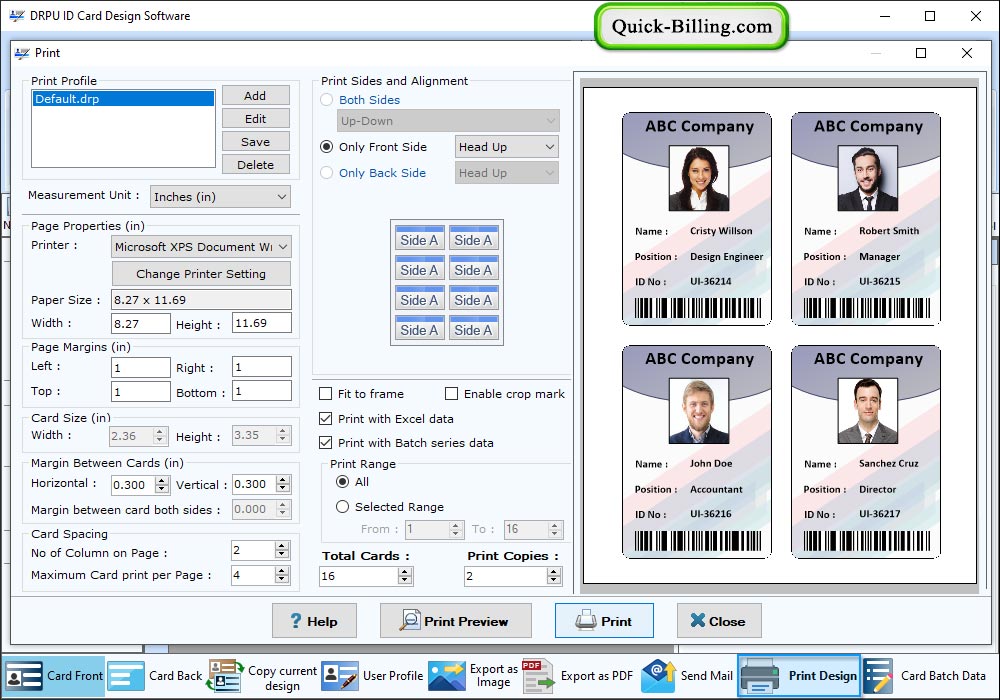Image resolution: width=1000 pixels, height=700 pixels.
Task: Minimize the DRPU ID Card Design window
Action: tap(885, 16)
